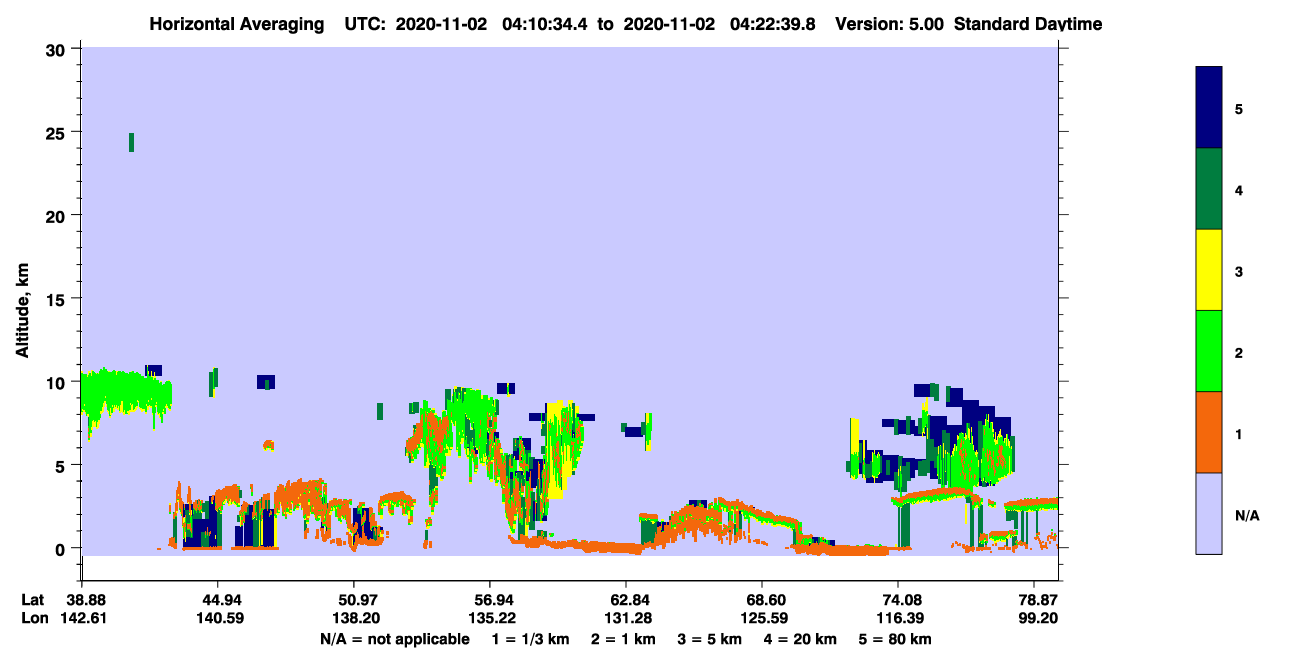
Task: Click the dark green colorbar segment labeled 4
Action: coord(1209,189)
